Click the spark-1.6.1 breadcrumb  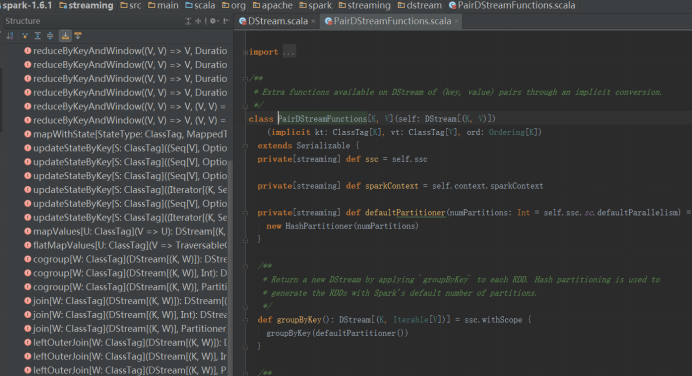click(26, 5)
